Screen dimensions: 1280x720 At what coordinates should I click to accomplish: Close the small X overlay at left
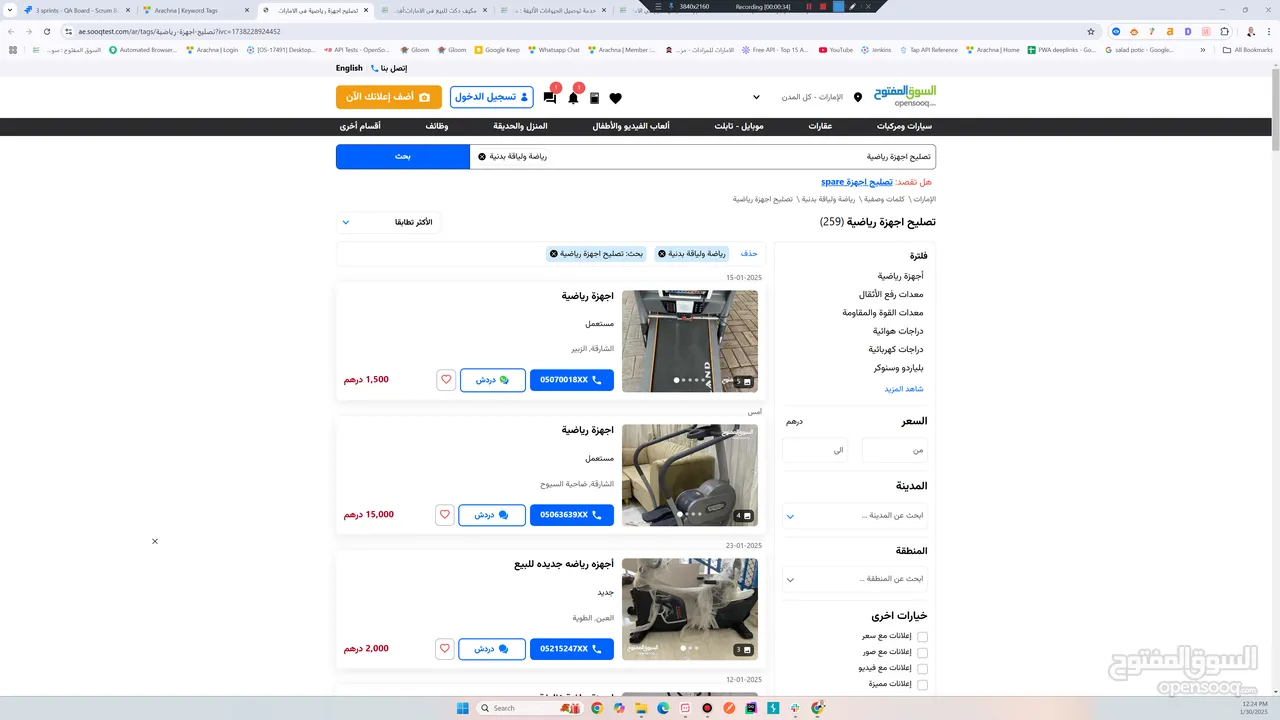(x=155, y=541)
